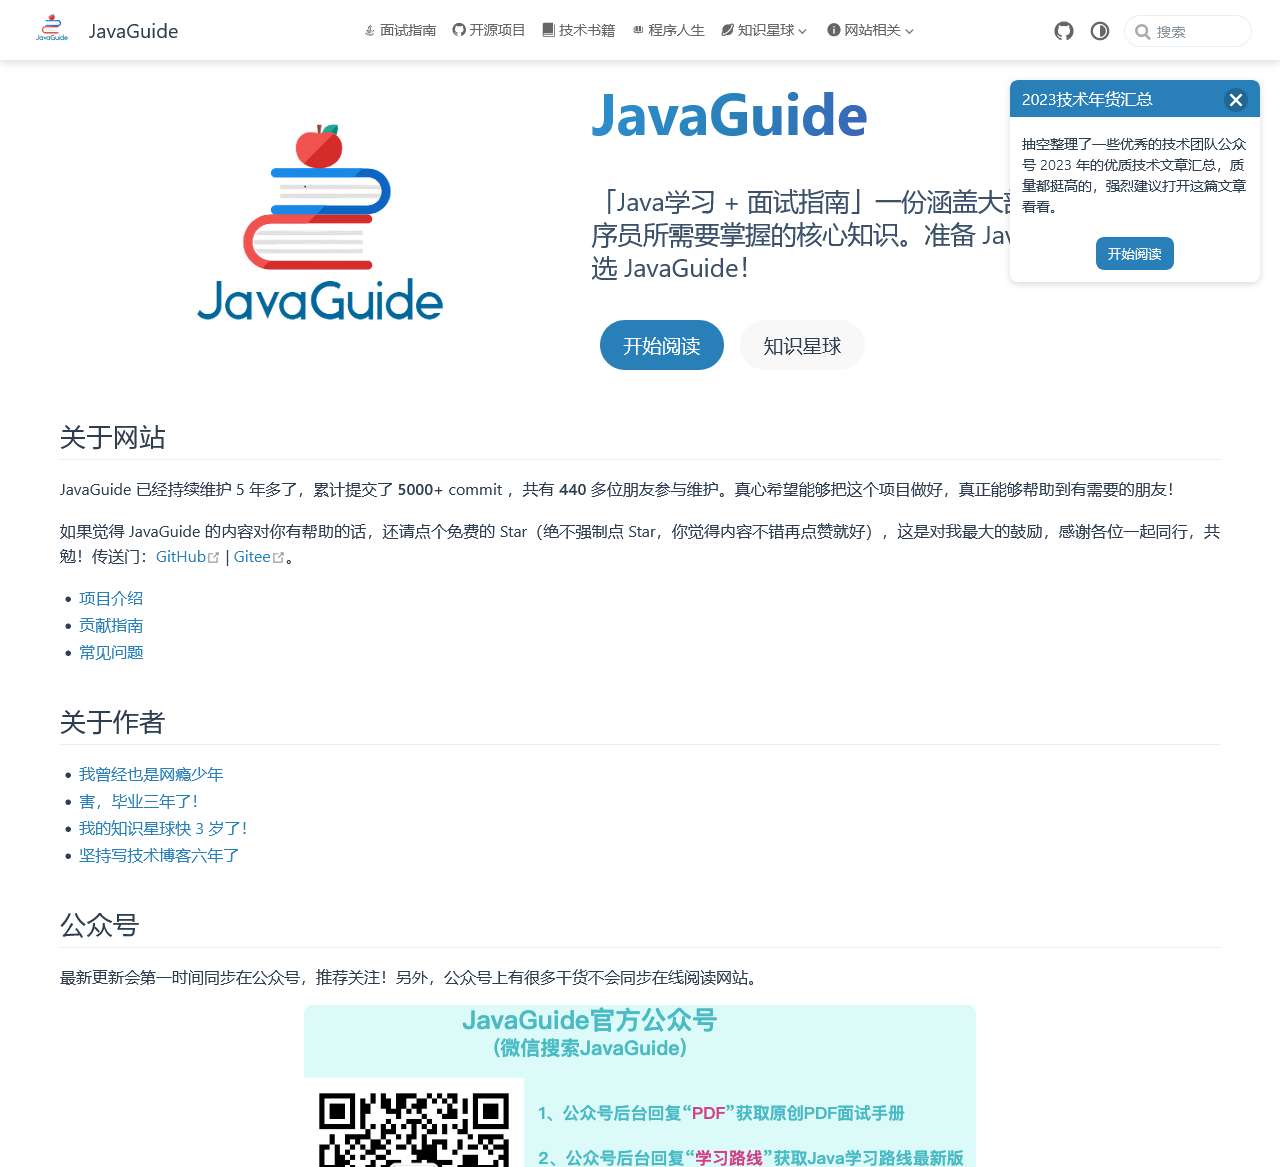Open the 开源项目 nav menu item

click(489, 30)
